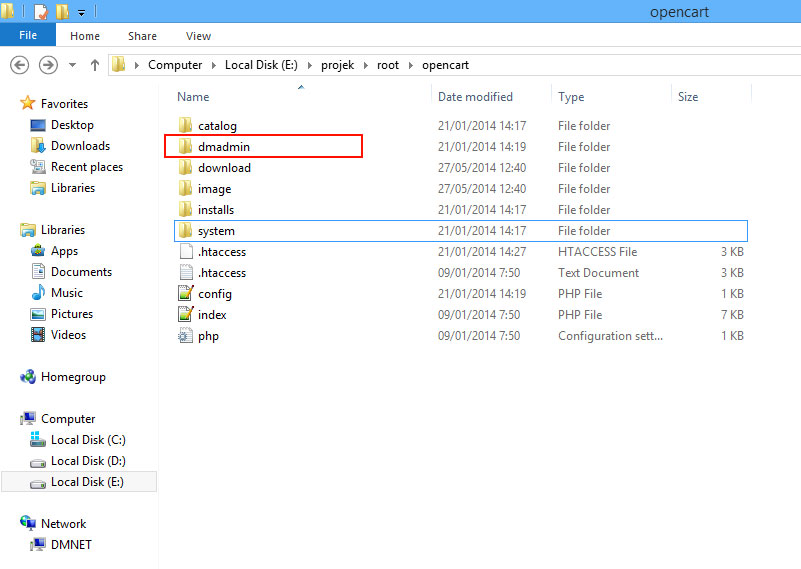Select the config PHP file icon
801x569 pixels.
(x=185, y=293)
